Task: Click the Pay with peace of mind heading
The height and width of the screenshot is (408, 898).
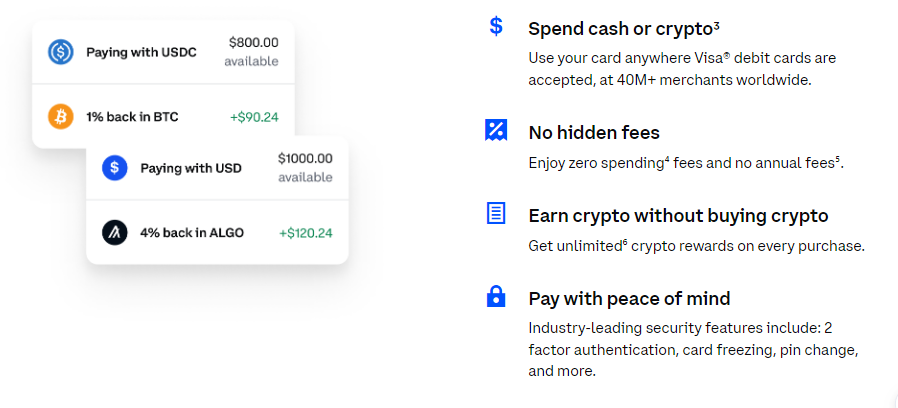Action: click(629, 299)
